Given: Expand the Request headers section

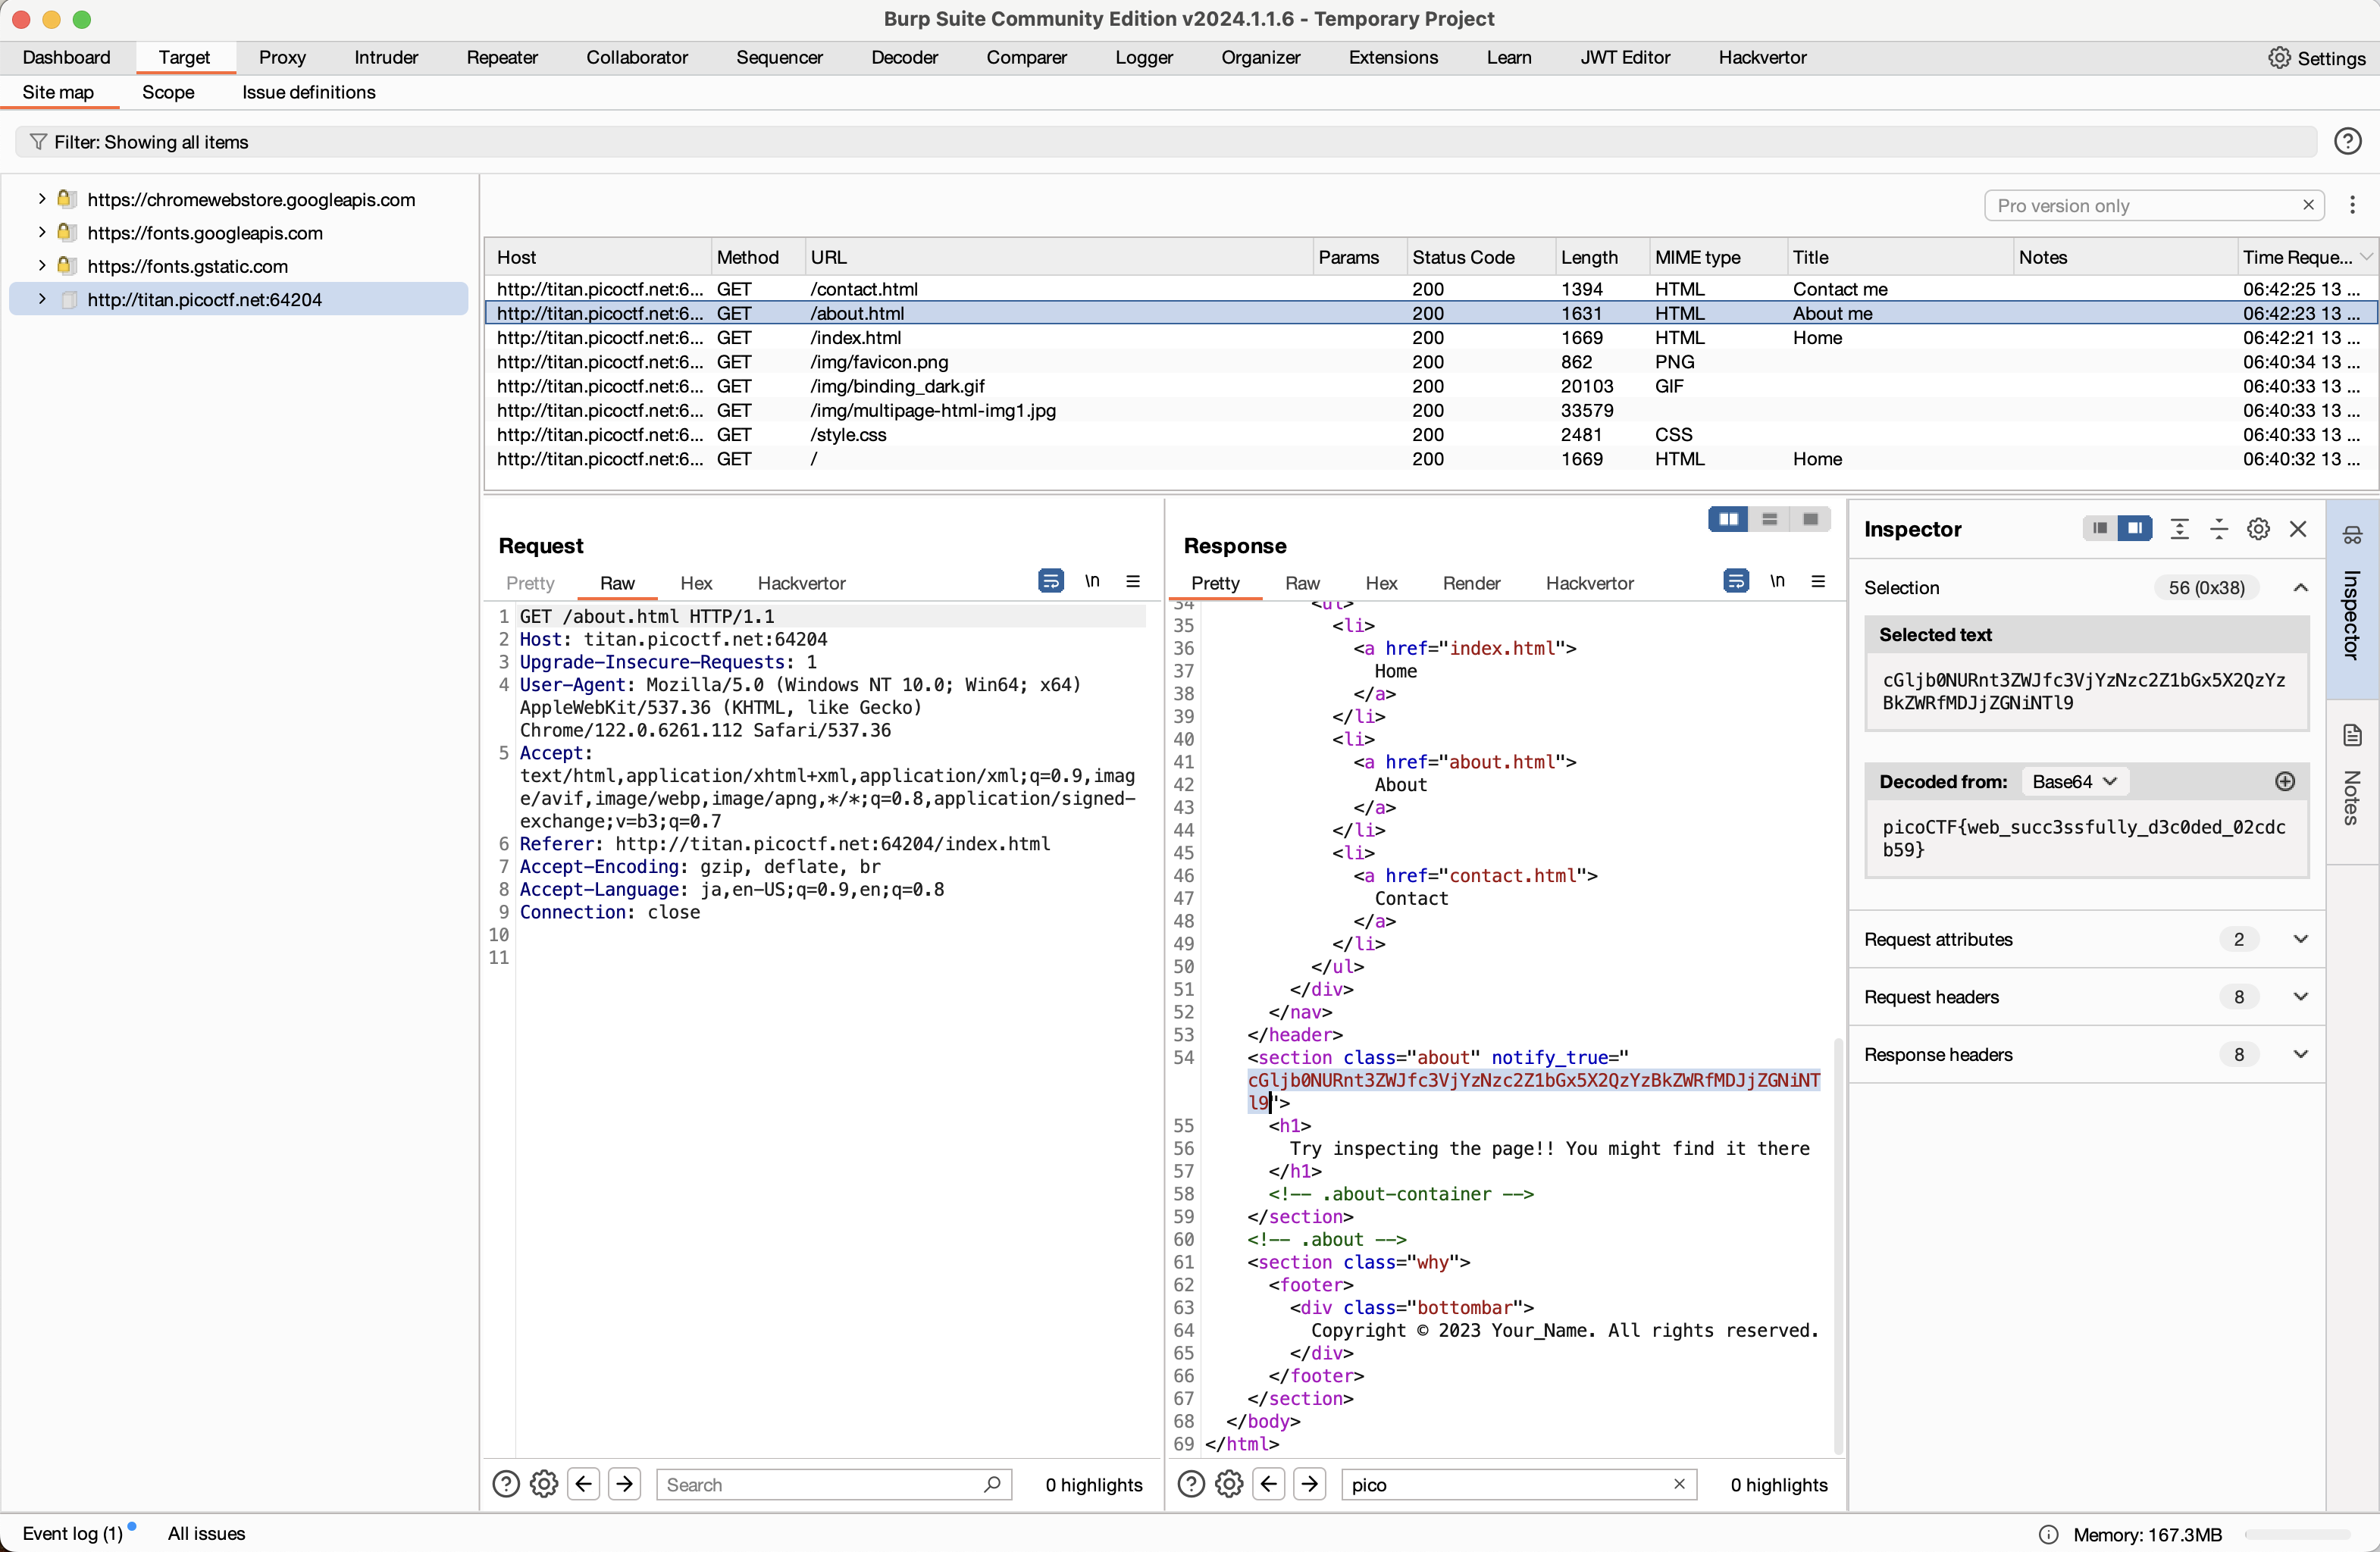Looking at the screenshot, I should coord(2300,997).
